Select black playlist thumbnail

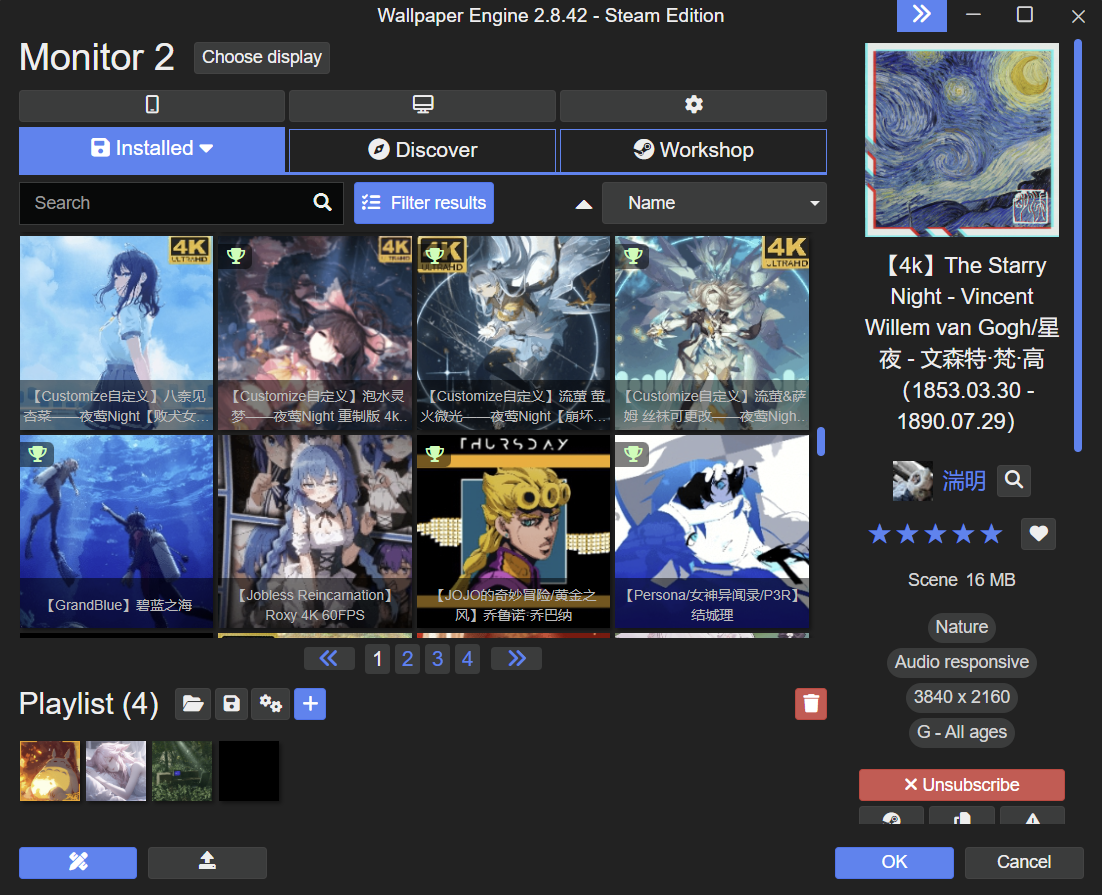(x=249, y=771)
